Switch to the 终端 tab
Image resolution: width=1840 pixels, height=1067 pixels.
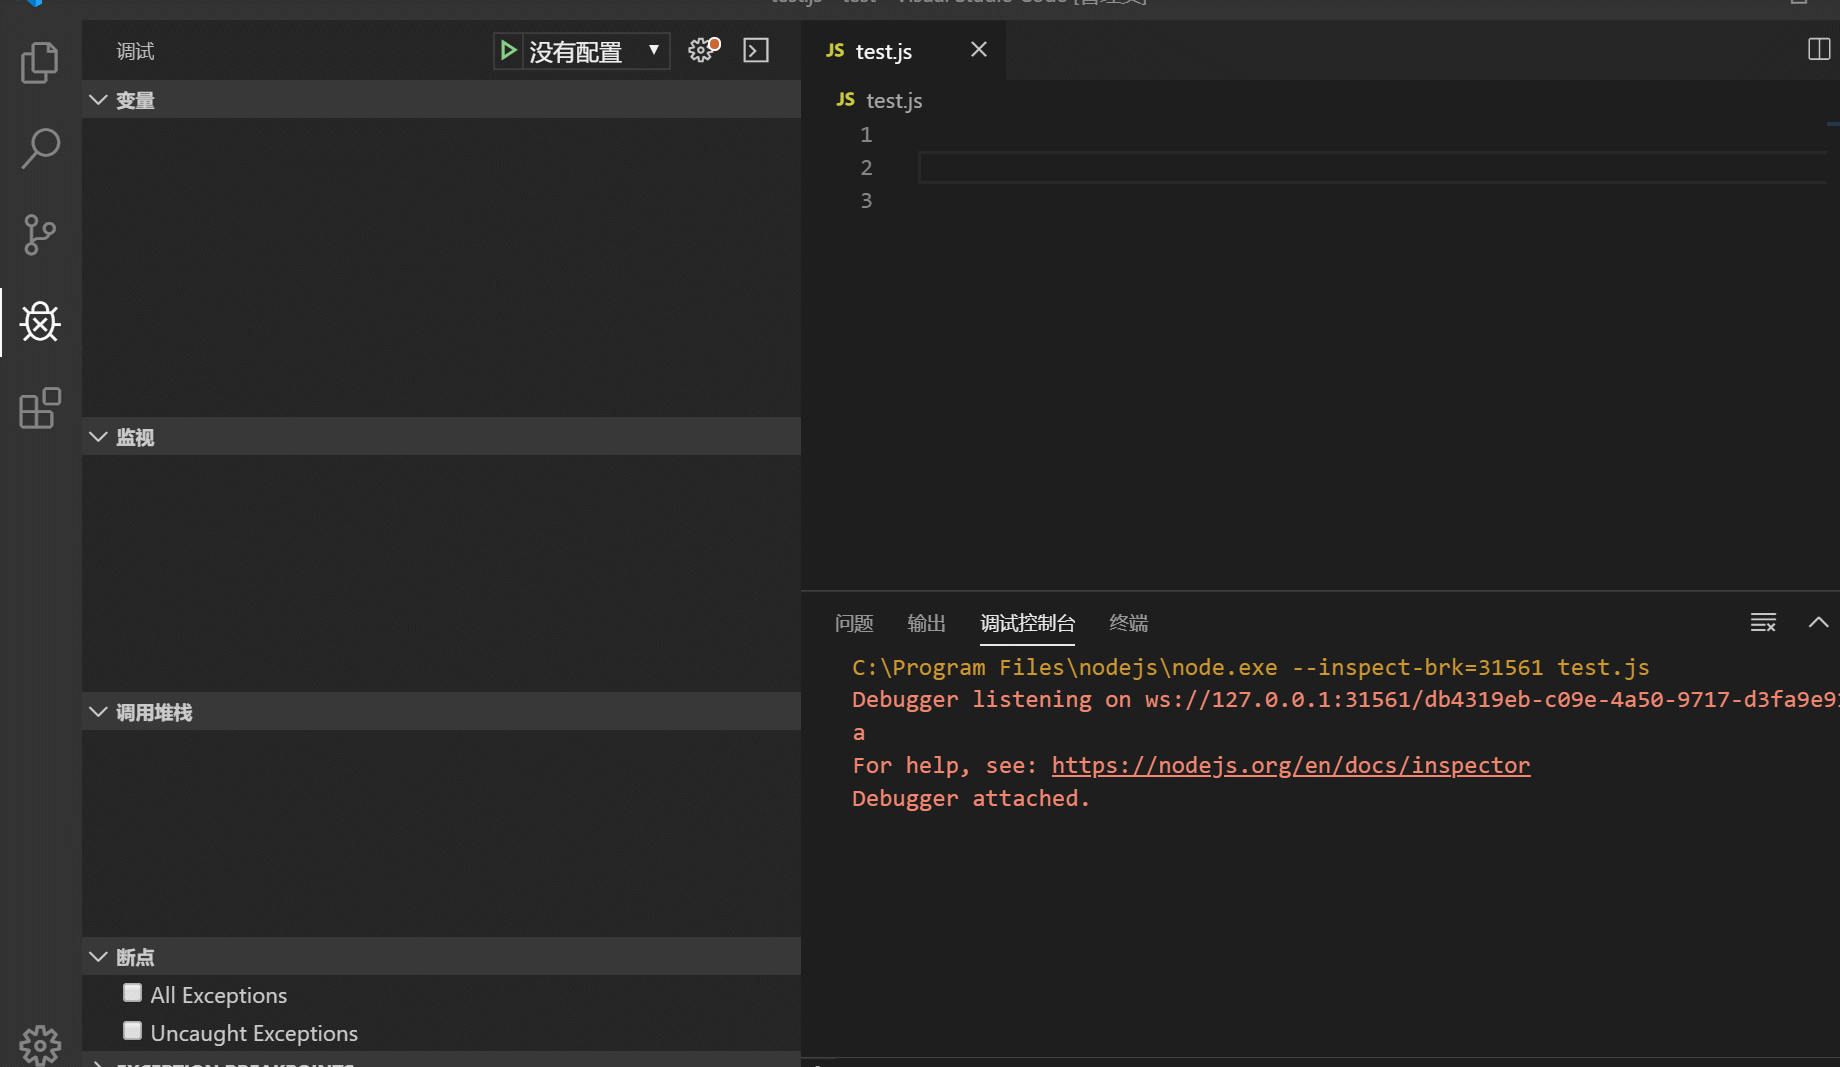coord(1128,622)
